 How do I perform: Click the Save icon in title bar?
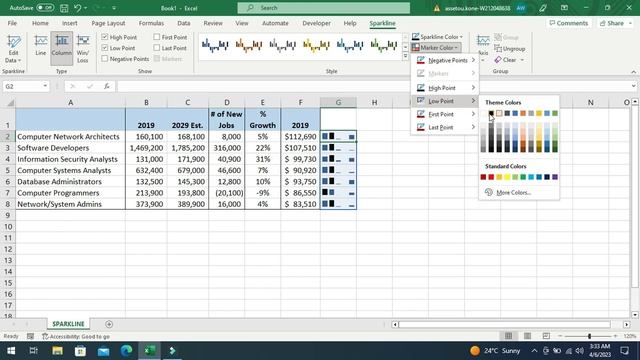64,8
